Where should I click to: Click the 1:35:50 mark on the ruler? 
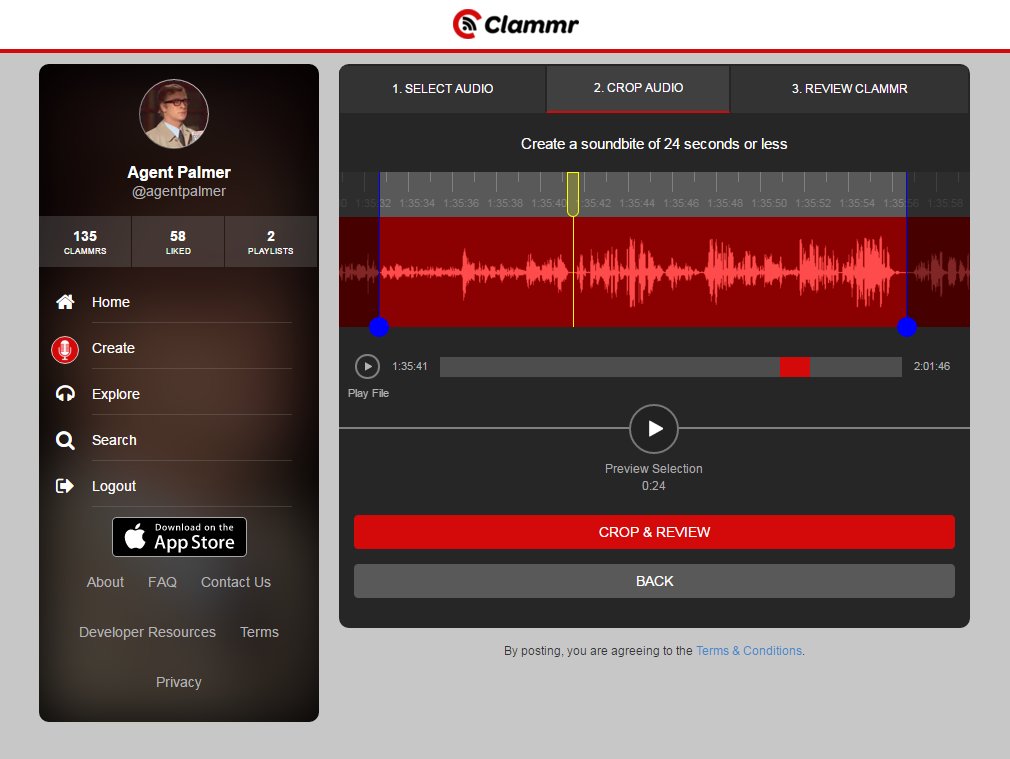[768, 203]
